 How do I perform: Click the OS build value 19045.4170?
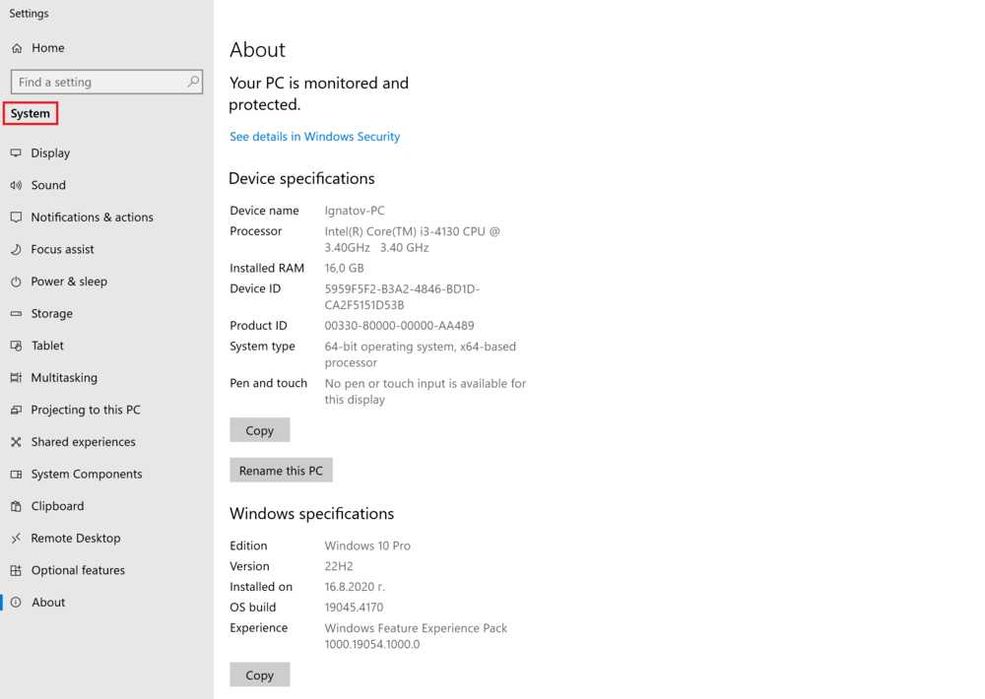coord(354,607)
